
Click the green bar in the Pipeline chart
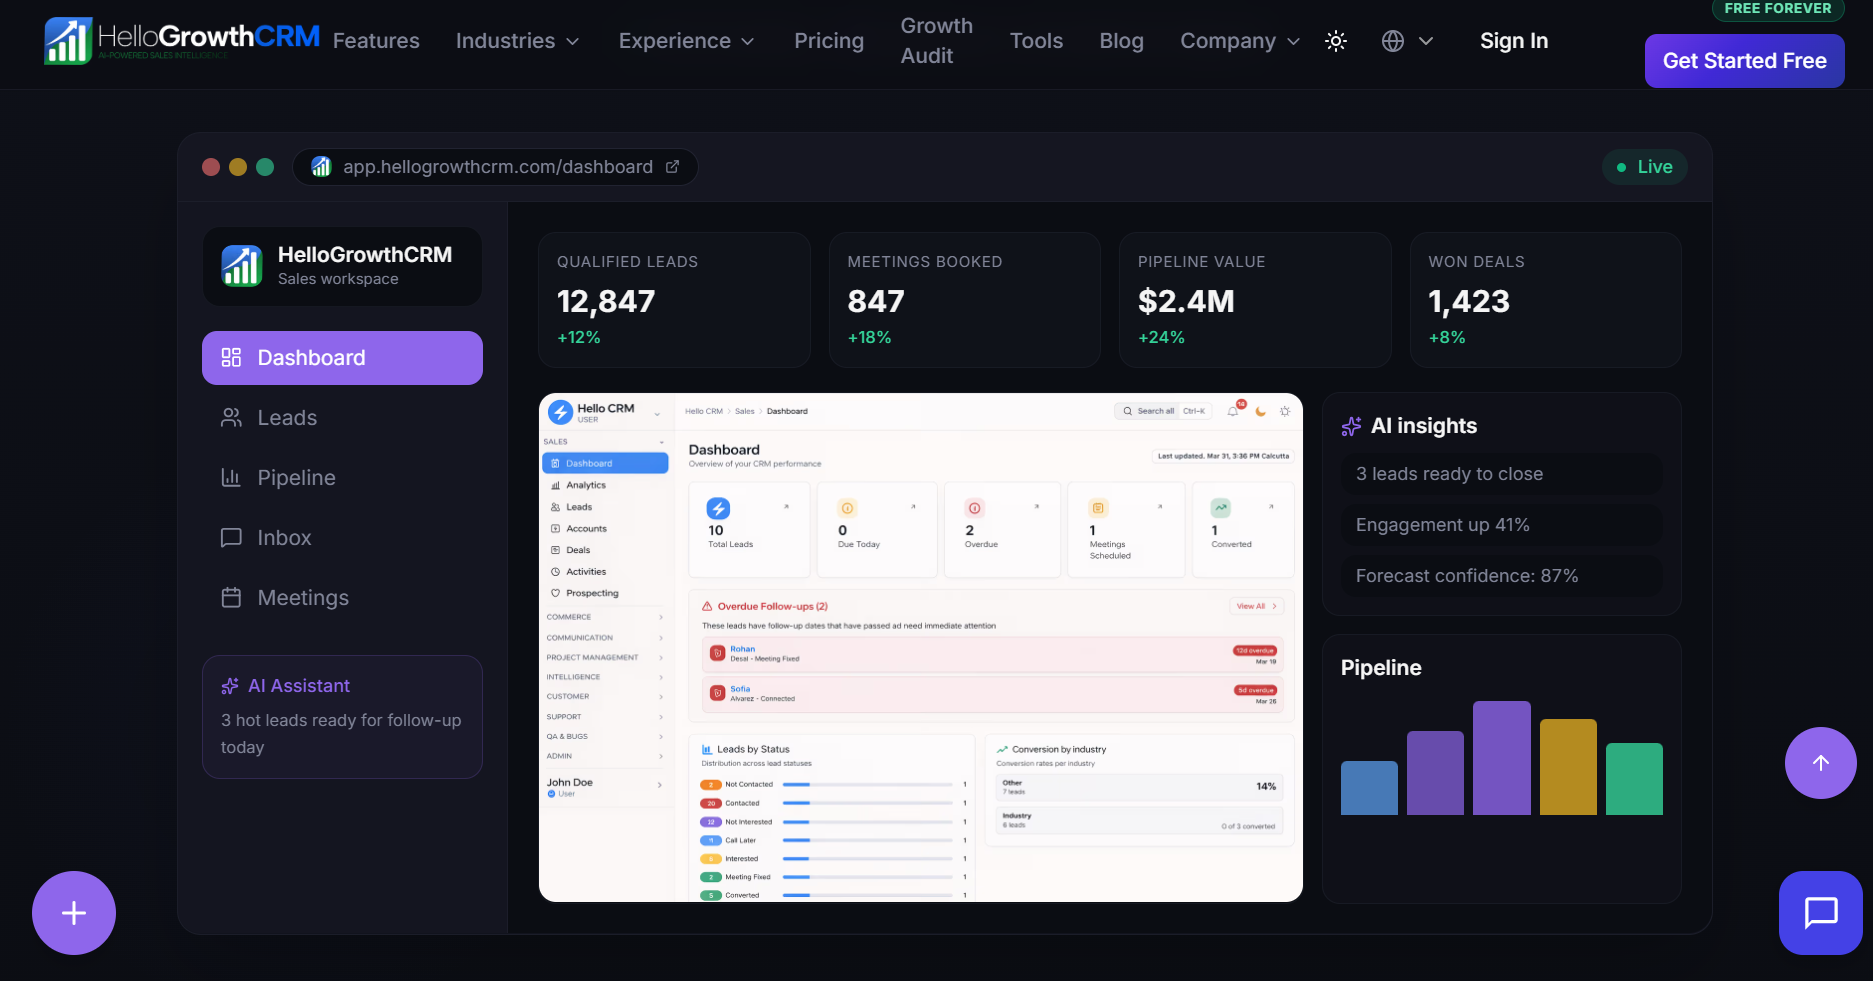click(1634, 779)
